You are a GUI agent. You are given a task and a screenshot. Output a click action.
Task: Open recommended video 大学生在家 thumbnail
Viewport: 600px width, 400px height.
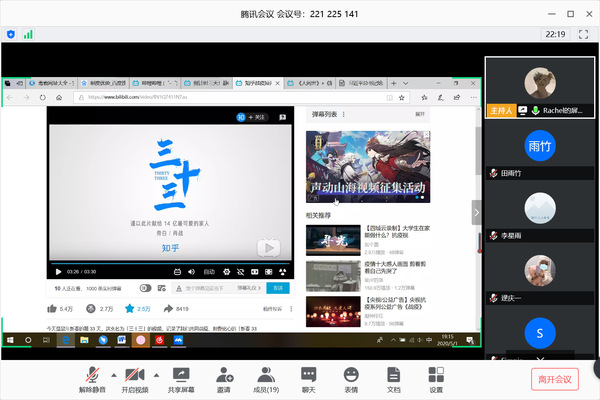(x=333, y=240)
